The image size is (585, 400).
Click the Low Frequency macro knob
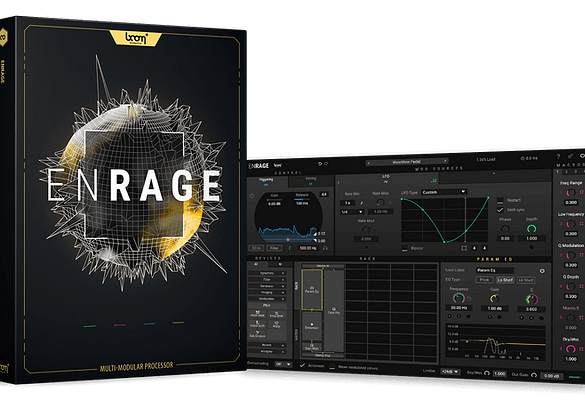[571, 224]
